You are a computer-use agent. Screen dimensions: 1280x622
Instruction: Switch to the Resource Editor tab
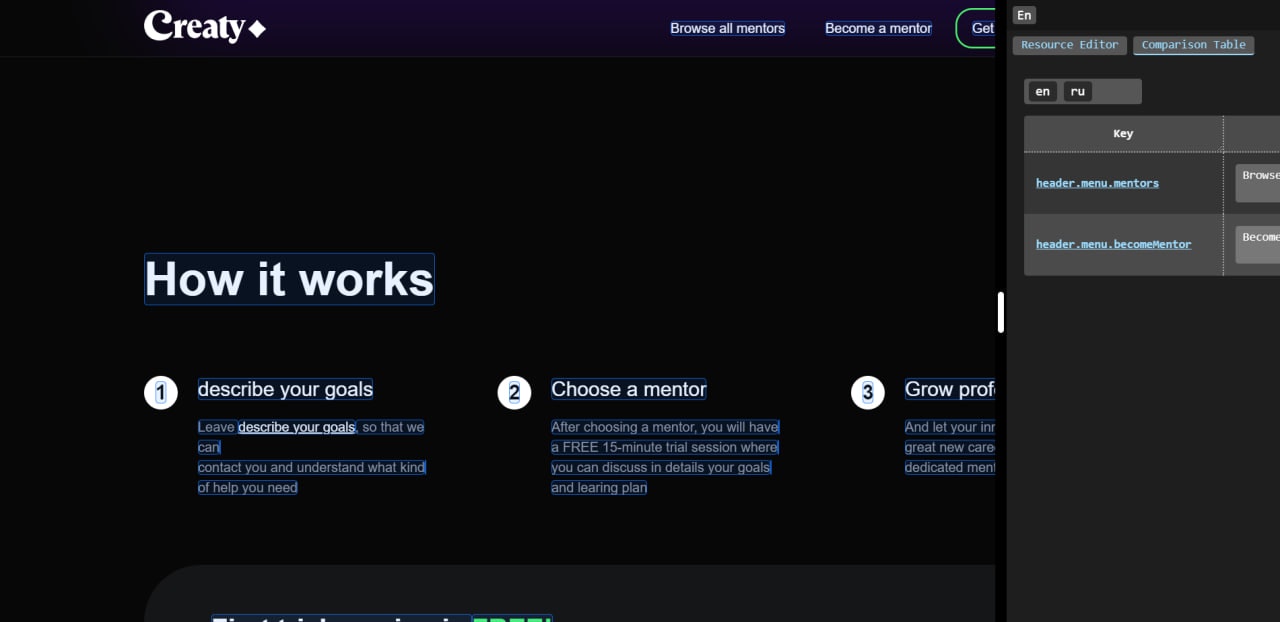[x=1069, y=45]
